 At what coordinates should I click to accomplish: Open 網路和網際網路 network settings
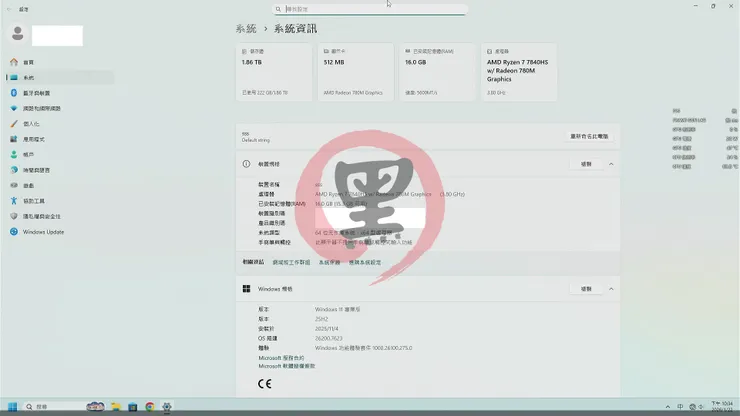42,109
